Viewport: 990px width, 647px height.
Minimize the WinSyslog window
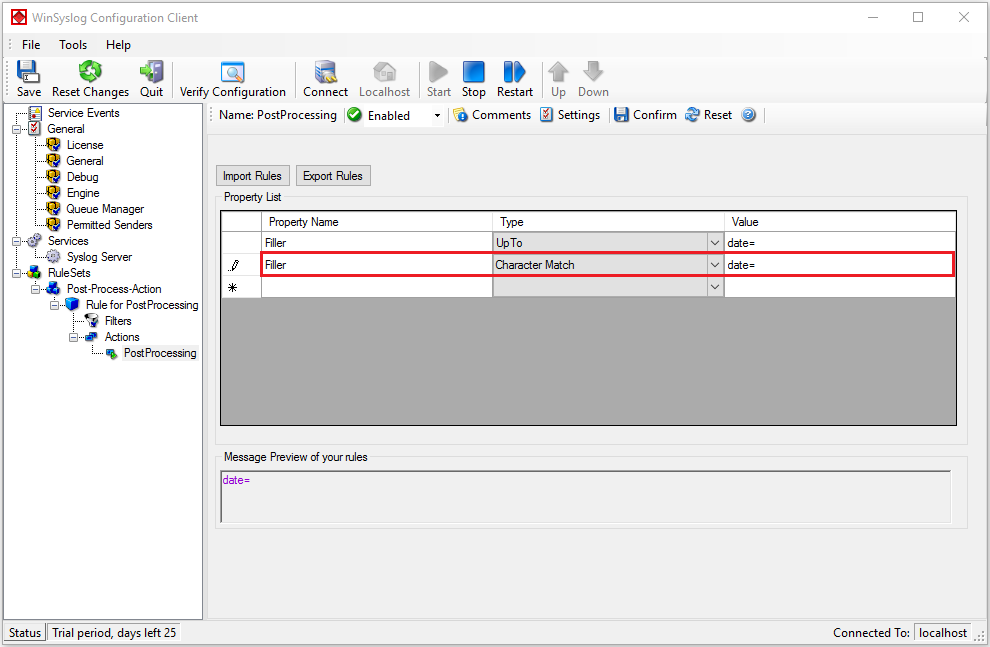tap(873, 18)
